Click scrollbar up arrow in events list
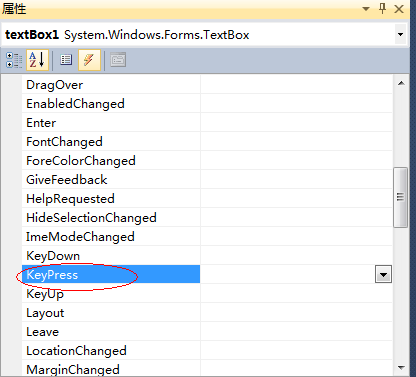The image size is (416, 377). 401,83
